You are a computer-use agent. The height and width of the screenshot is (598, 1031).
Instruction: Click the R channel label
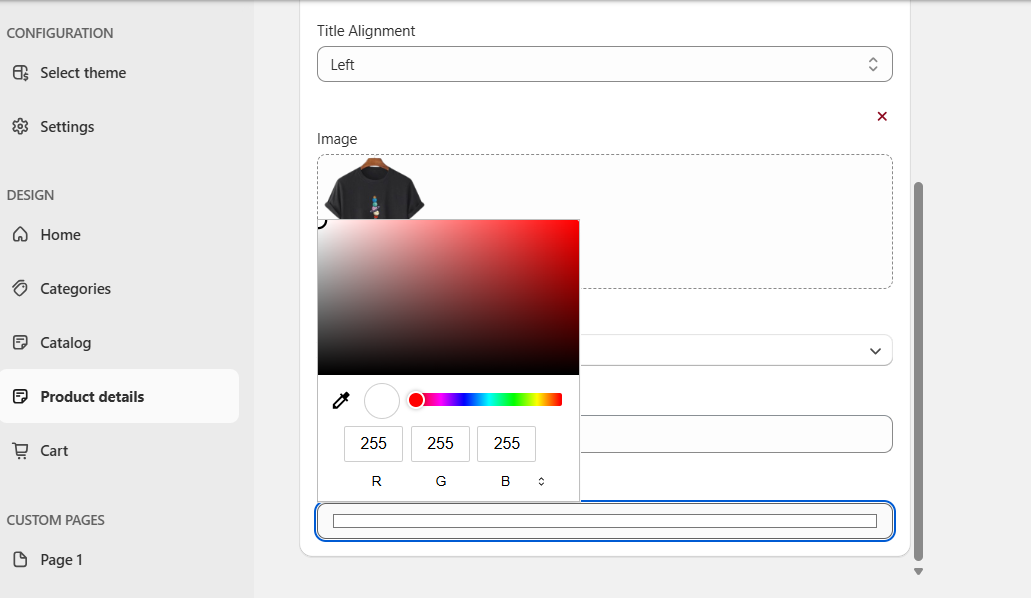tap(376, 482)
